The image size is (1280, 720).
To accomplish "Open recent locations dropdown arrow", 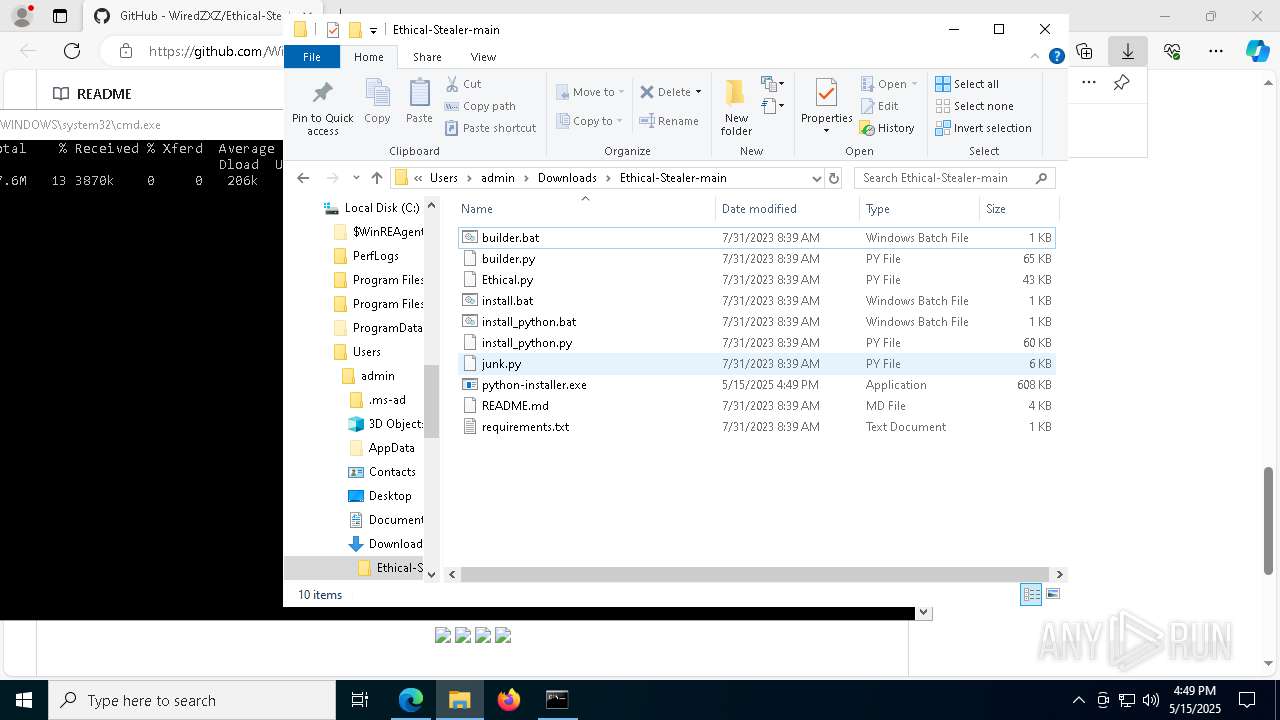I will click(356, 178).
